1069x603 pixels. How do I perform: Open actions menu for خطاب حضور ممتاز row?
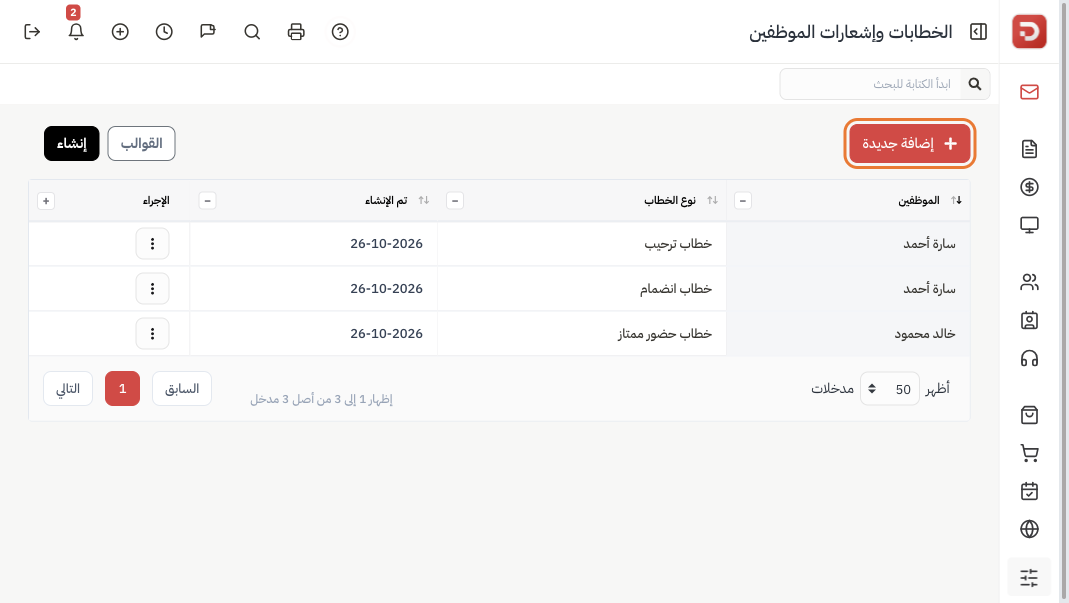tap(152, 334)
